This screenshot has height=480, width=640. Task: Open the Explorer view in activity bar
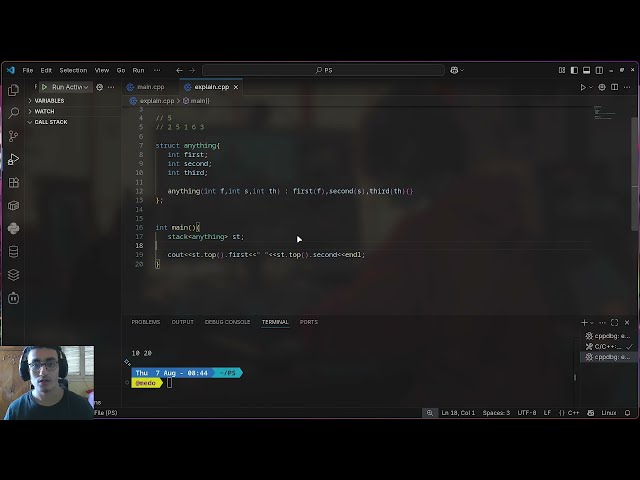pos(13,90)
